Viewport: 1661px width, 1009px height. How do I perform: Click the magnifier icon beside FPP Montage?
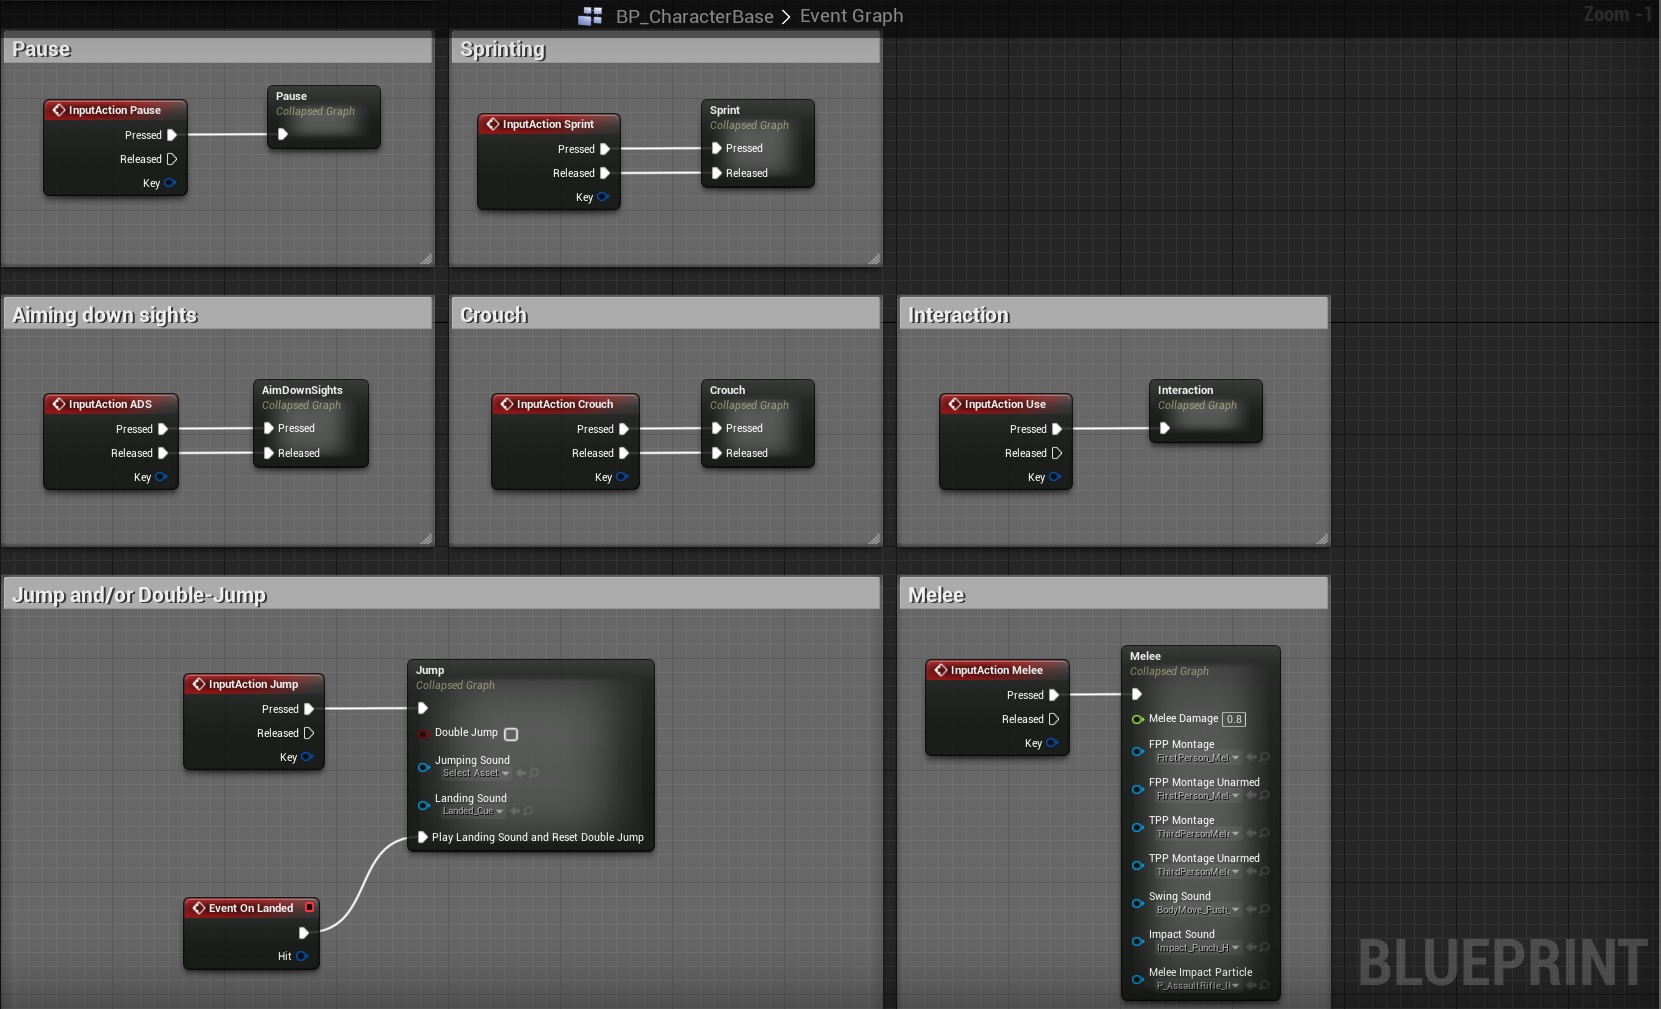click(x=1265, y=758)
